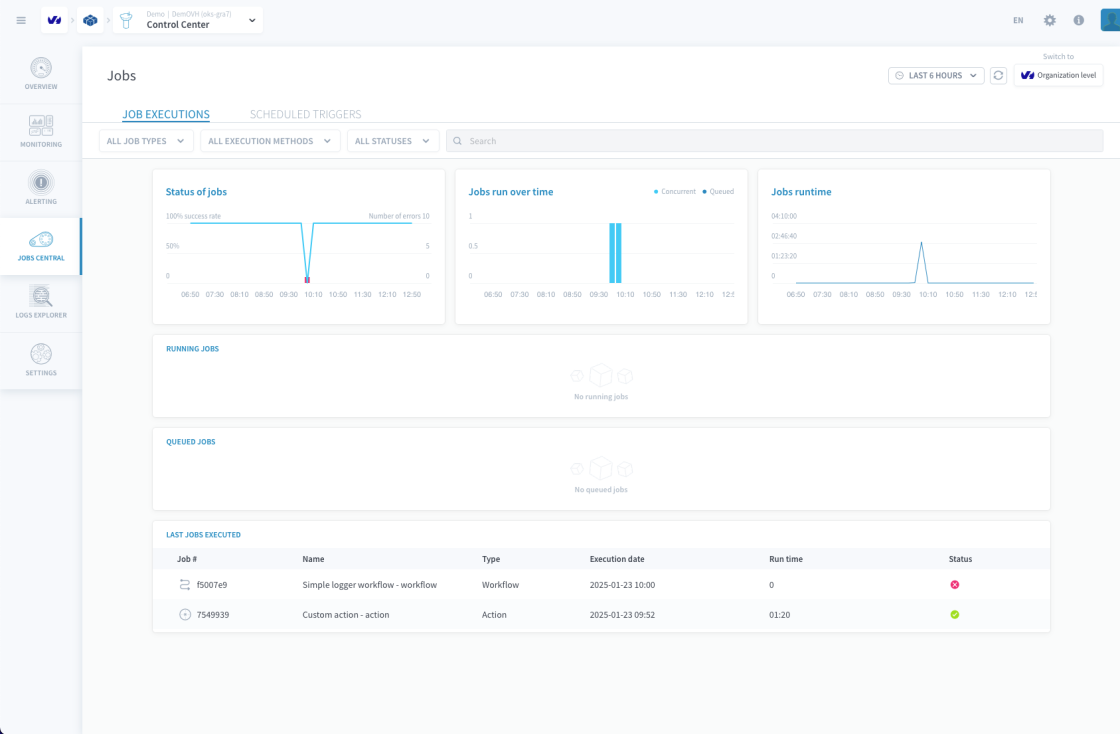Image resolution: width=1120 pixels, height=734 pixels.
Task: Switch to Organization level
Action: pos(1058,75)
